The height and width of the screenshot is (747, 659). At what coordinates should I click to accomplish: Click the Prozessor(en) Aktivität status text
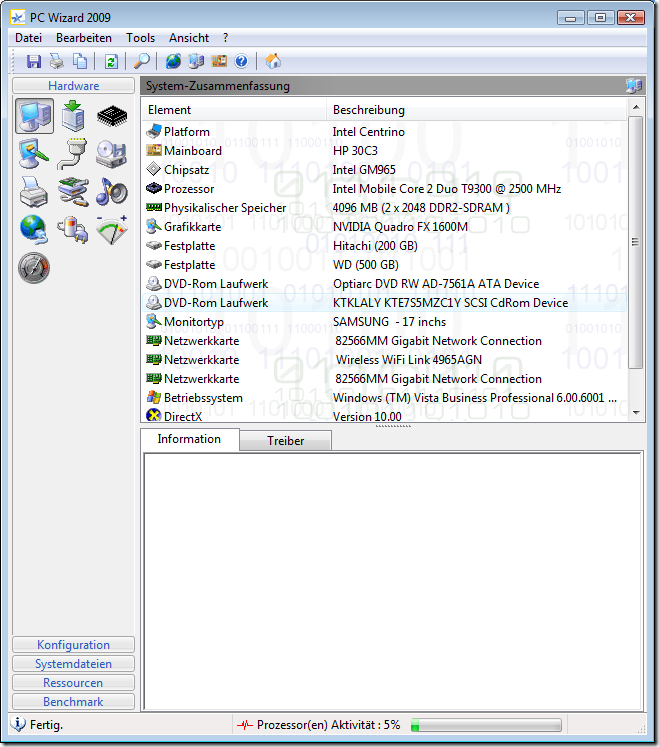point(328,725)
